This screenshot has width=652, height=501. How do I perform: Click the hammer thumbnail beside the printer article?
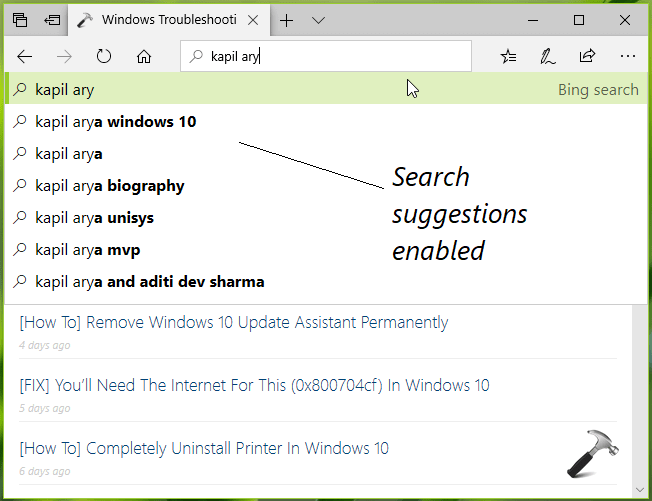tap(593, 454)
